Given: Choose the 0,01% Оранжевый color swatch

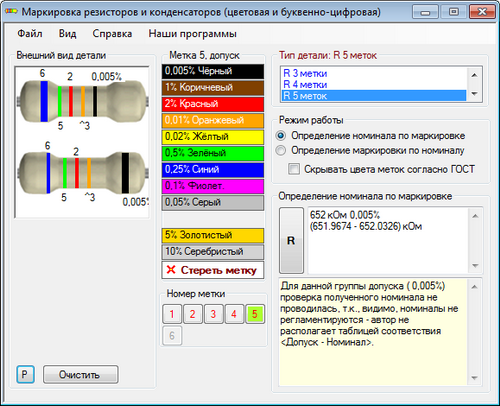Looking at the screenshot, I should point(213,120).
